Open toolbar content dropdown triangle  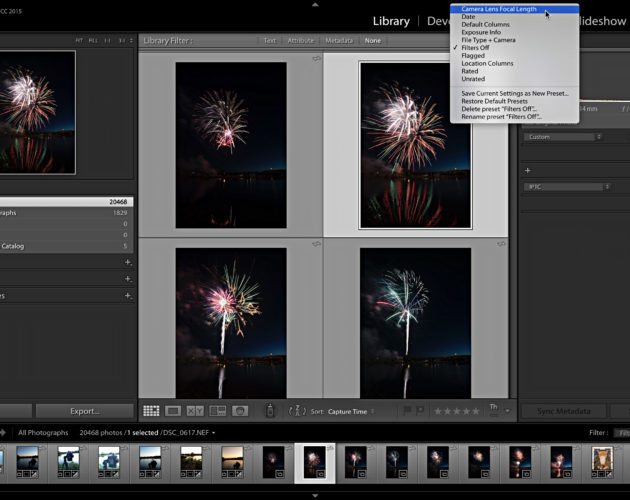[507, 411]
